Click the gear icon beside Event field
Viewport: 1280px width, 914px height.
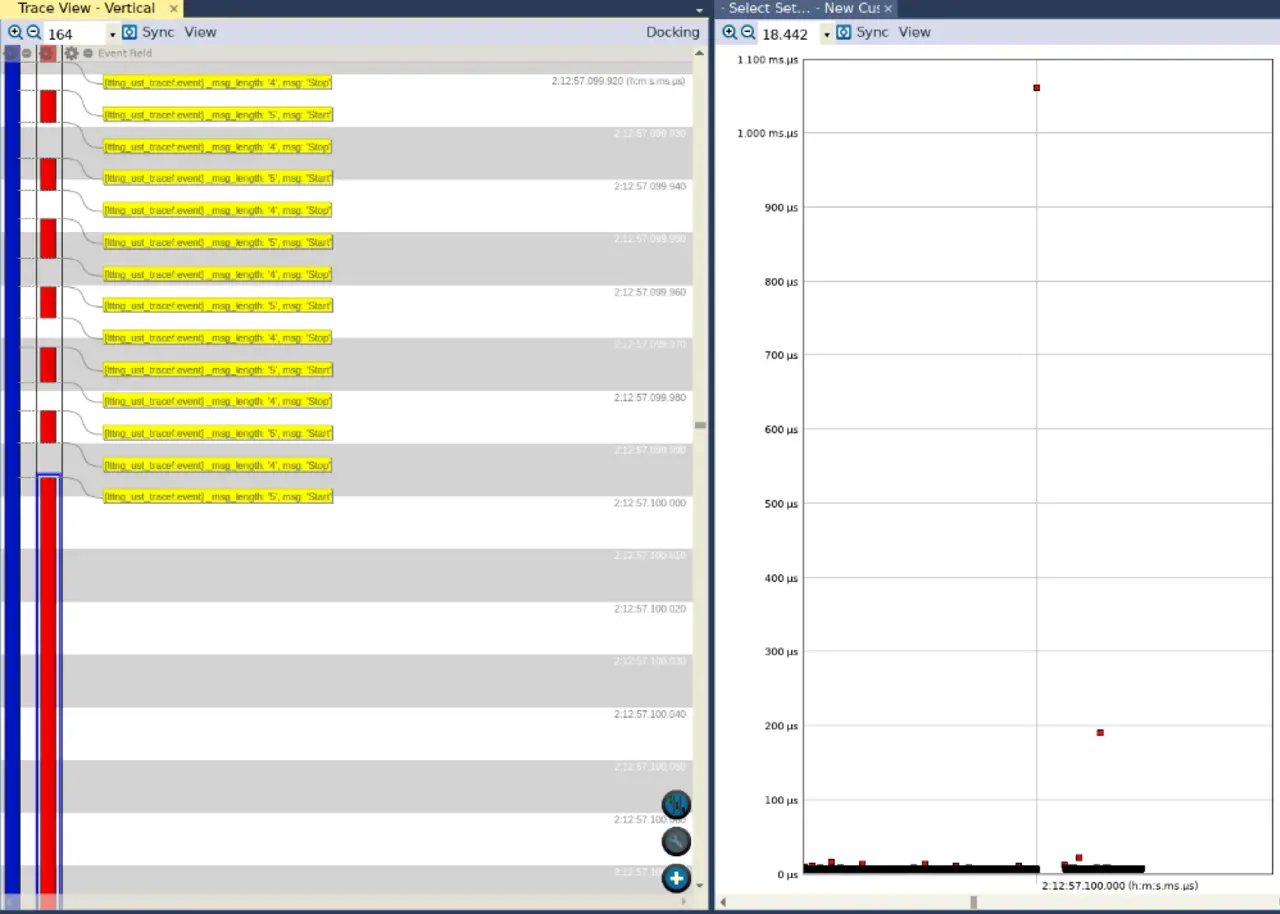click(x=71, y=53)
